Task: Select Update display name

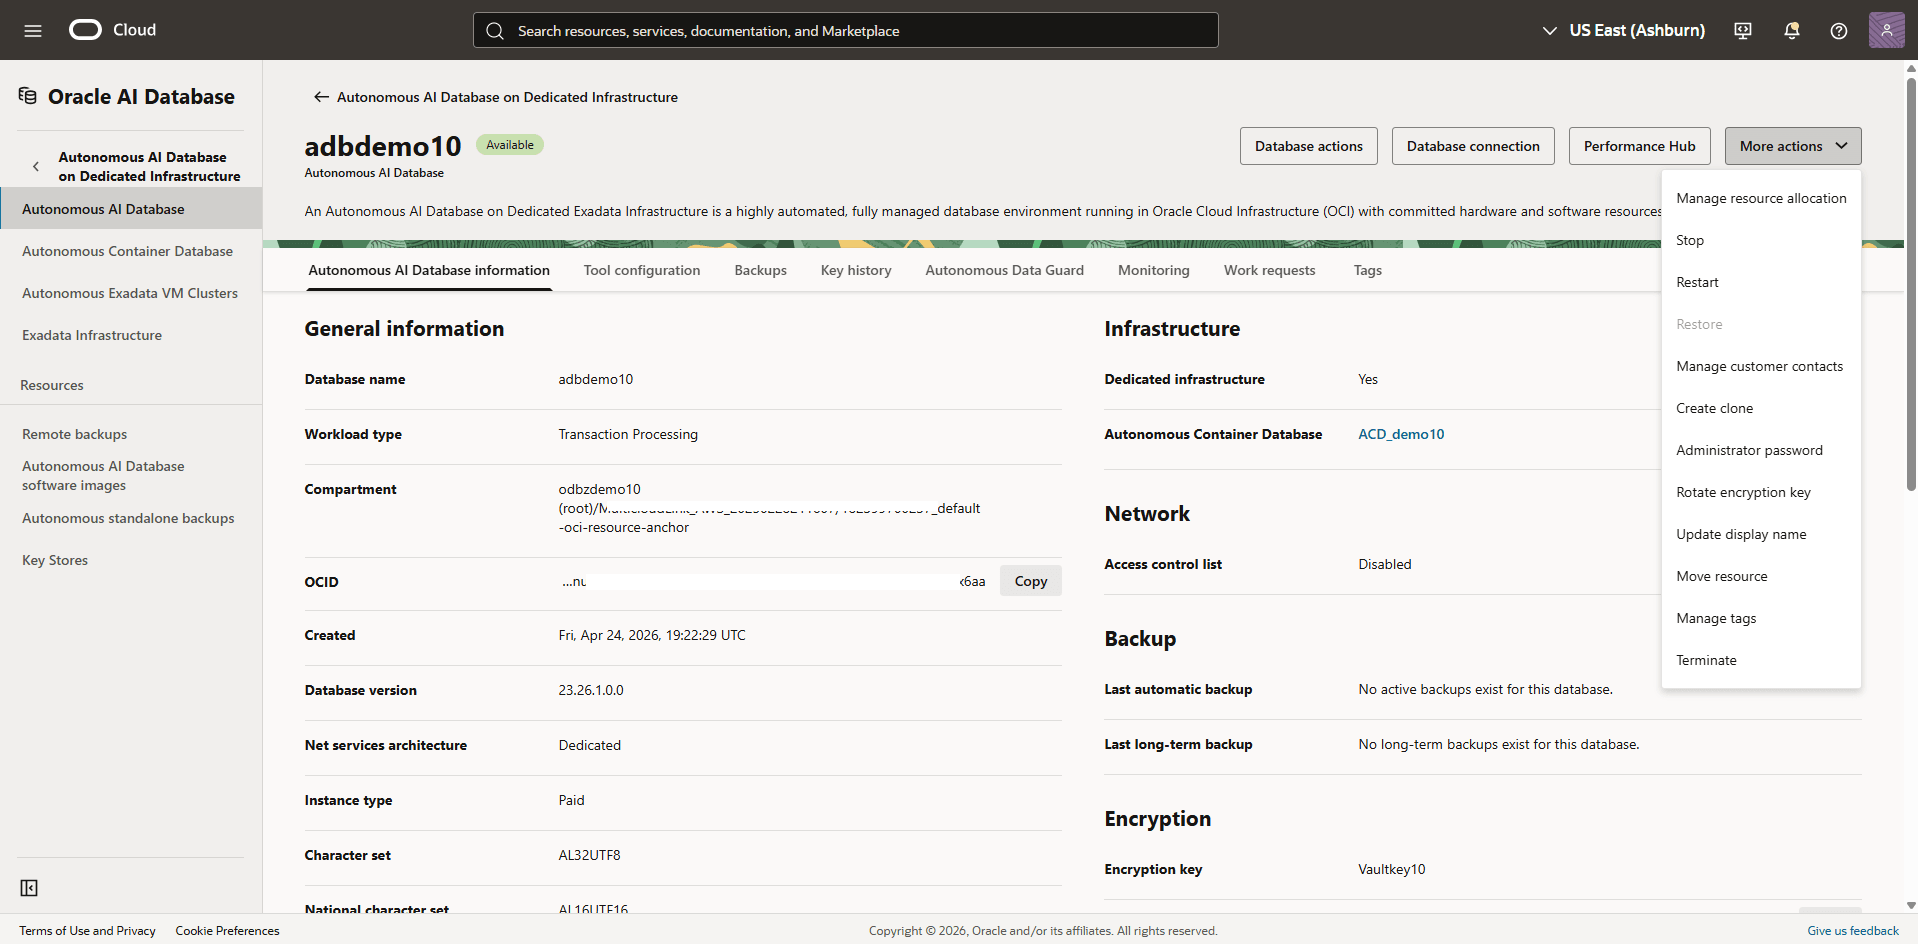Action: 1761,534
